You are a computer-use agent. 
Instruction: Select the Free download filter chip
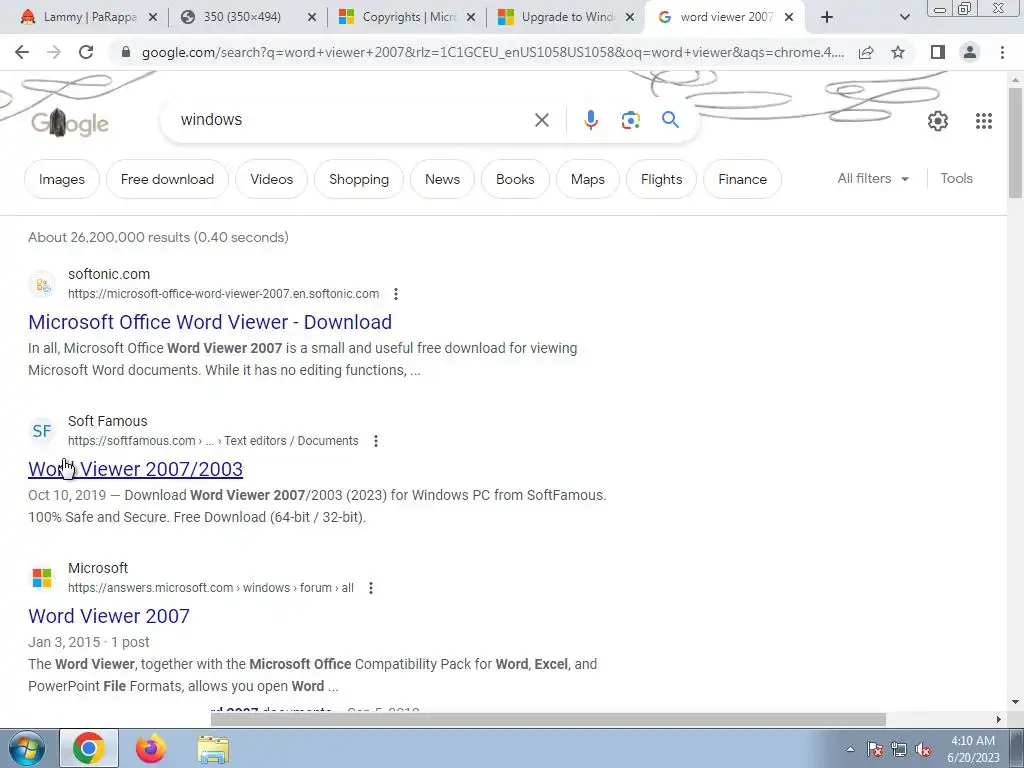pyautogui.click(x=167, y=179)
